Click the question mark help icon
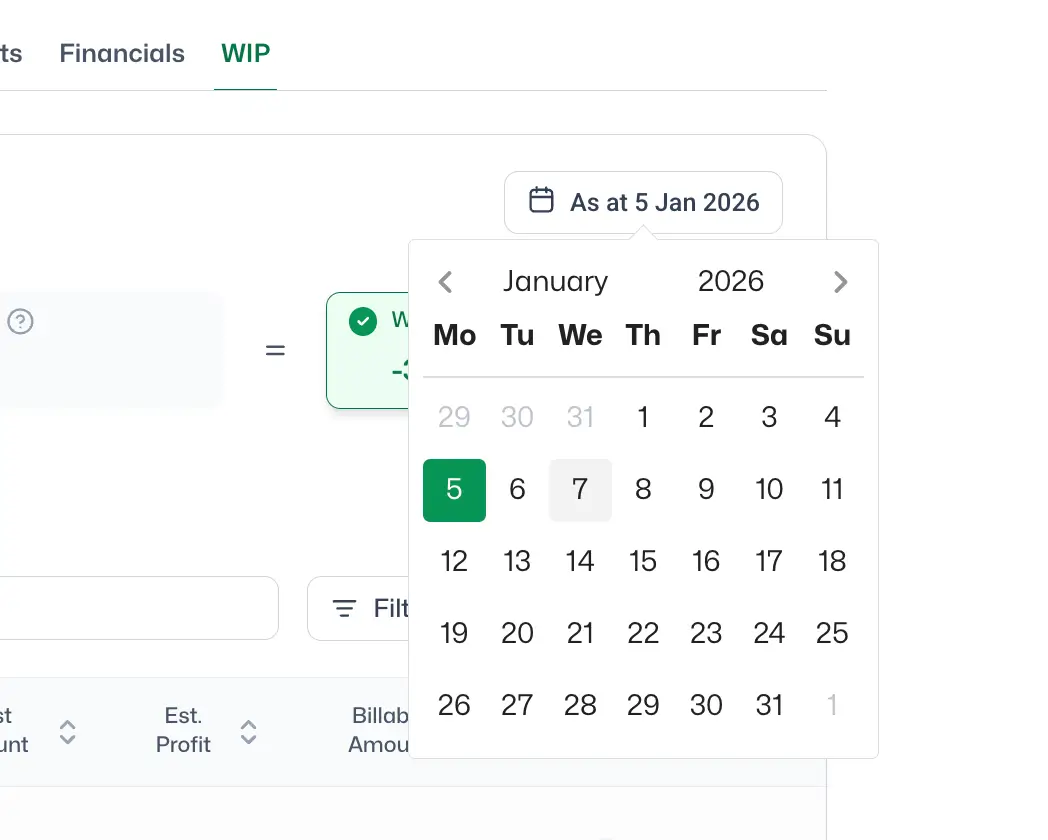 [21, 321]
